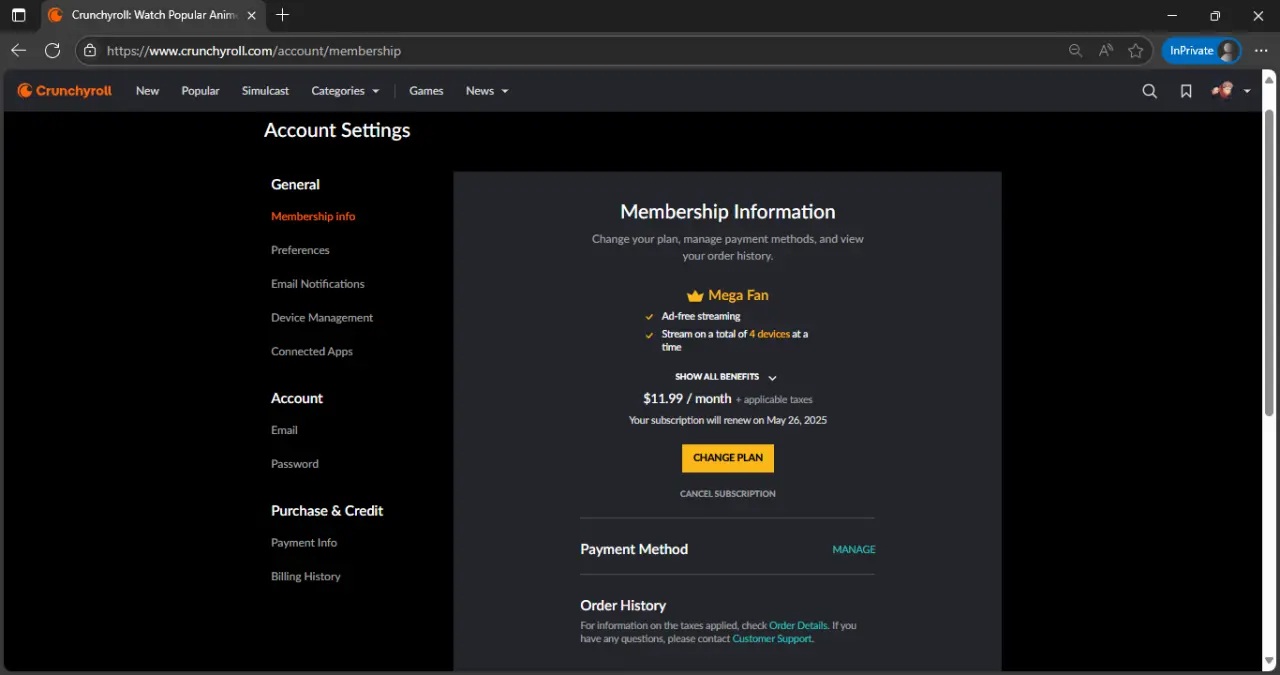This screenshot has width=1280, height=675.
Task: Refresh the page with reload icon
Action: pos(53,50)
